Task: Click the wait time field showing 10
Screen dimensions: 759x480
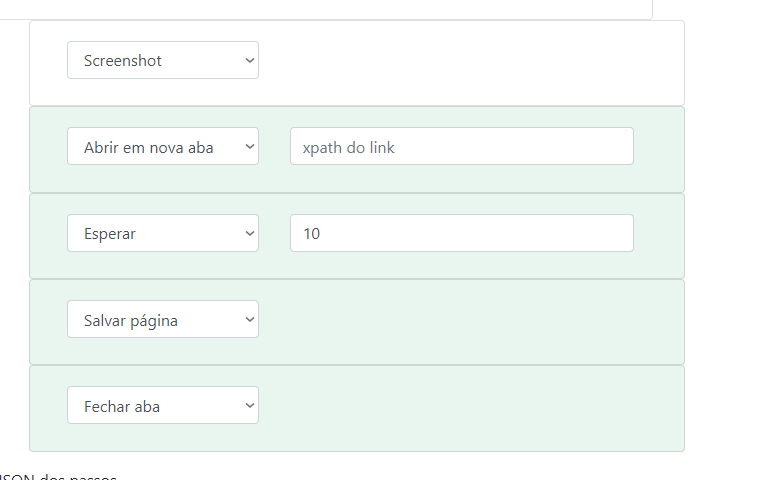Action: coord(461,233)
